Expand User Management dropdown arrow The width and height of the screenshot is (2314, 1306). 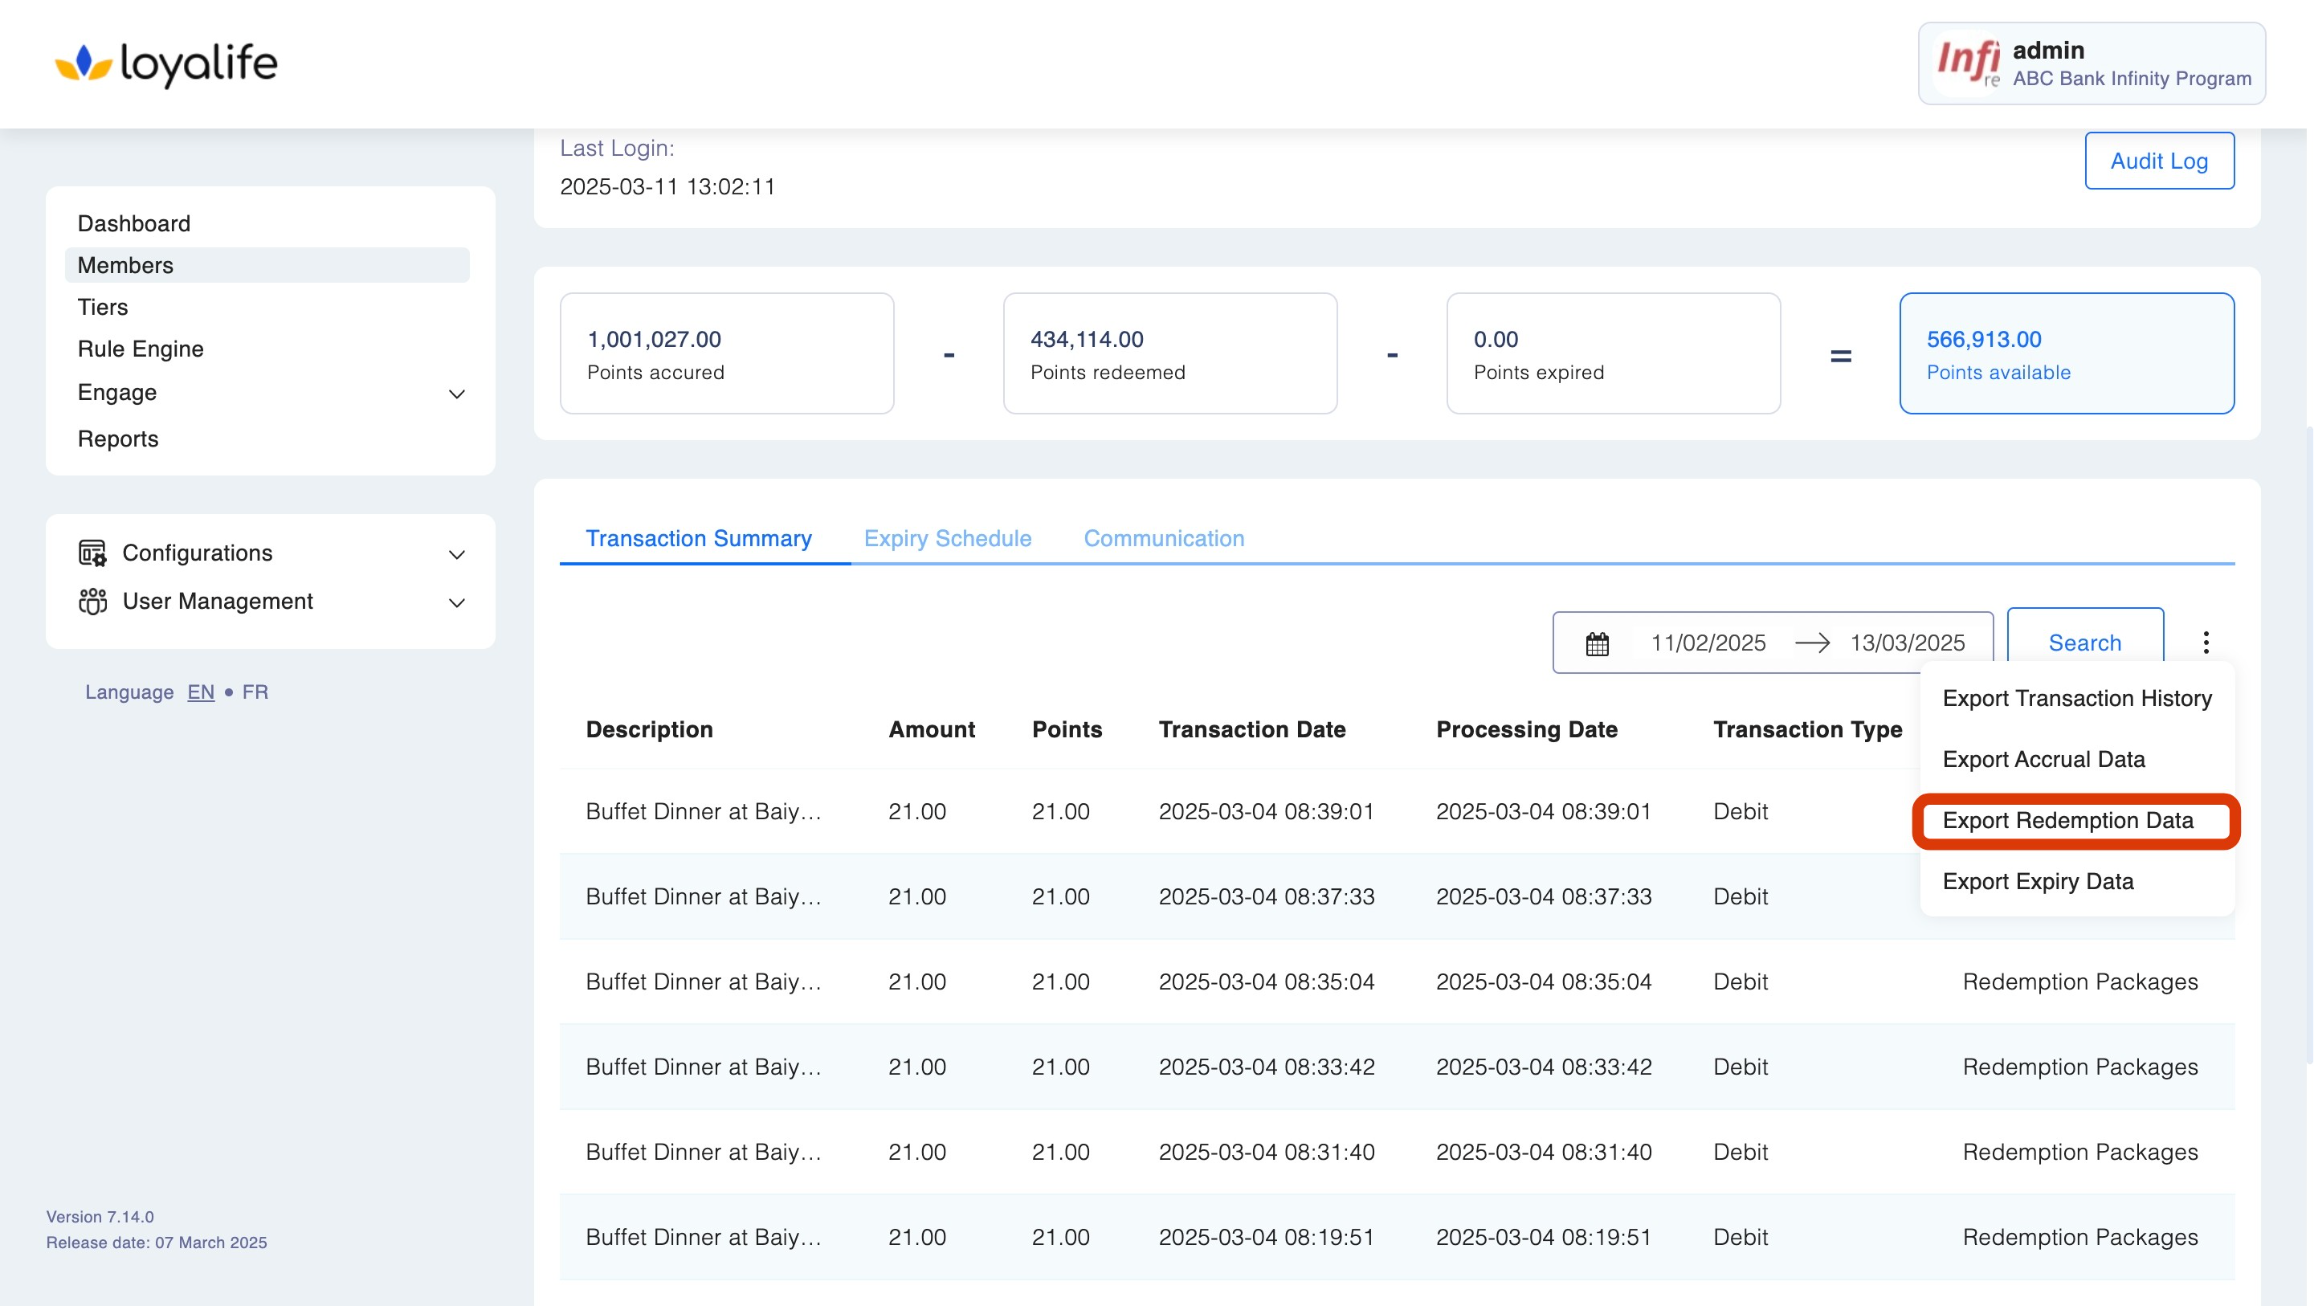[457, 602]
